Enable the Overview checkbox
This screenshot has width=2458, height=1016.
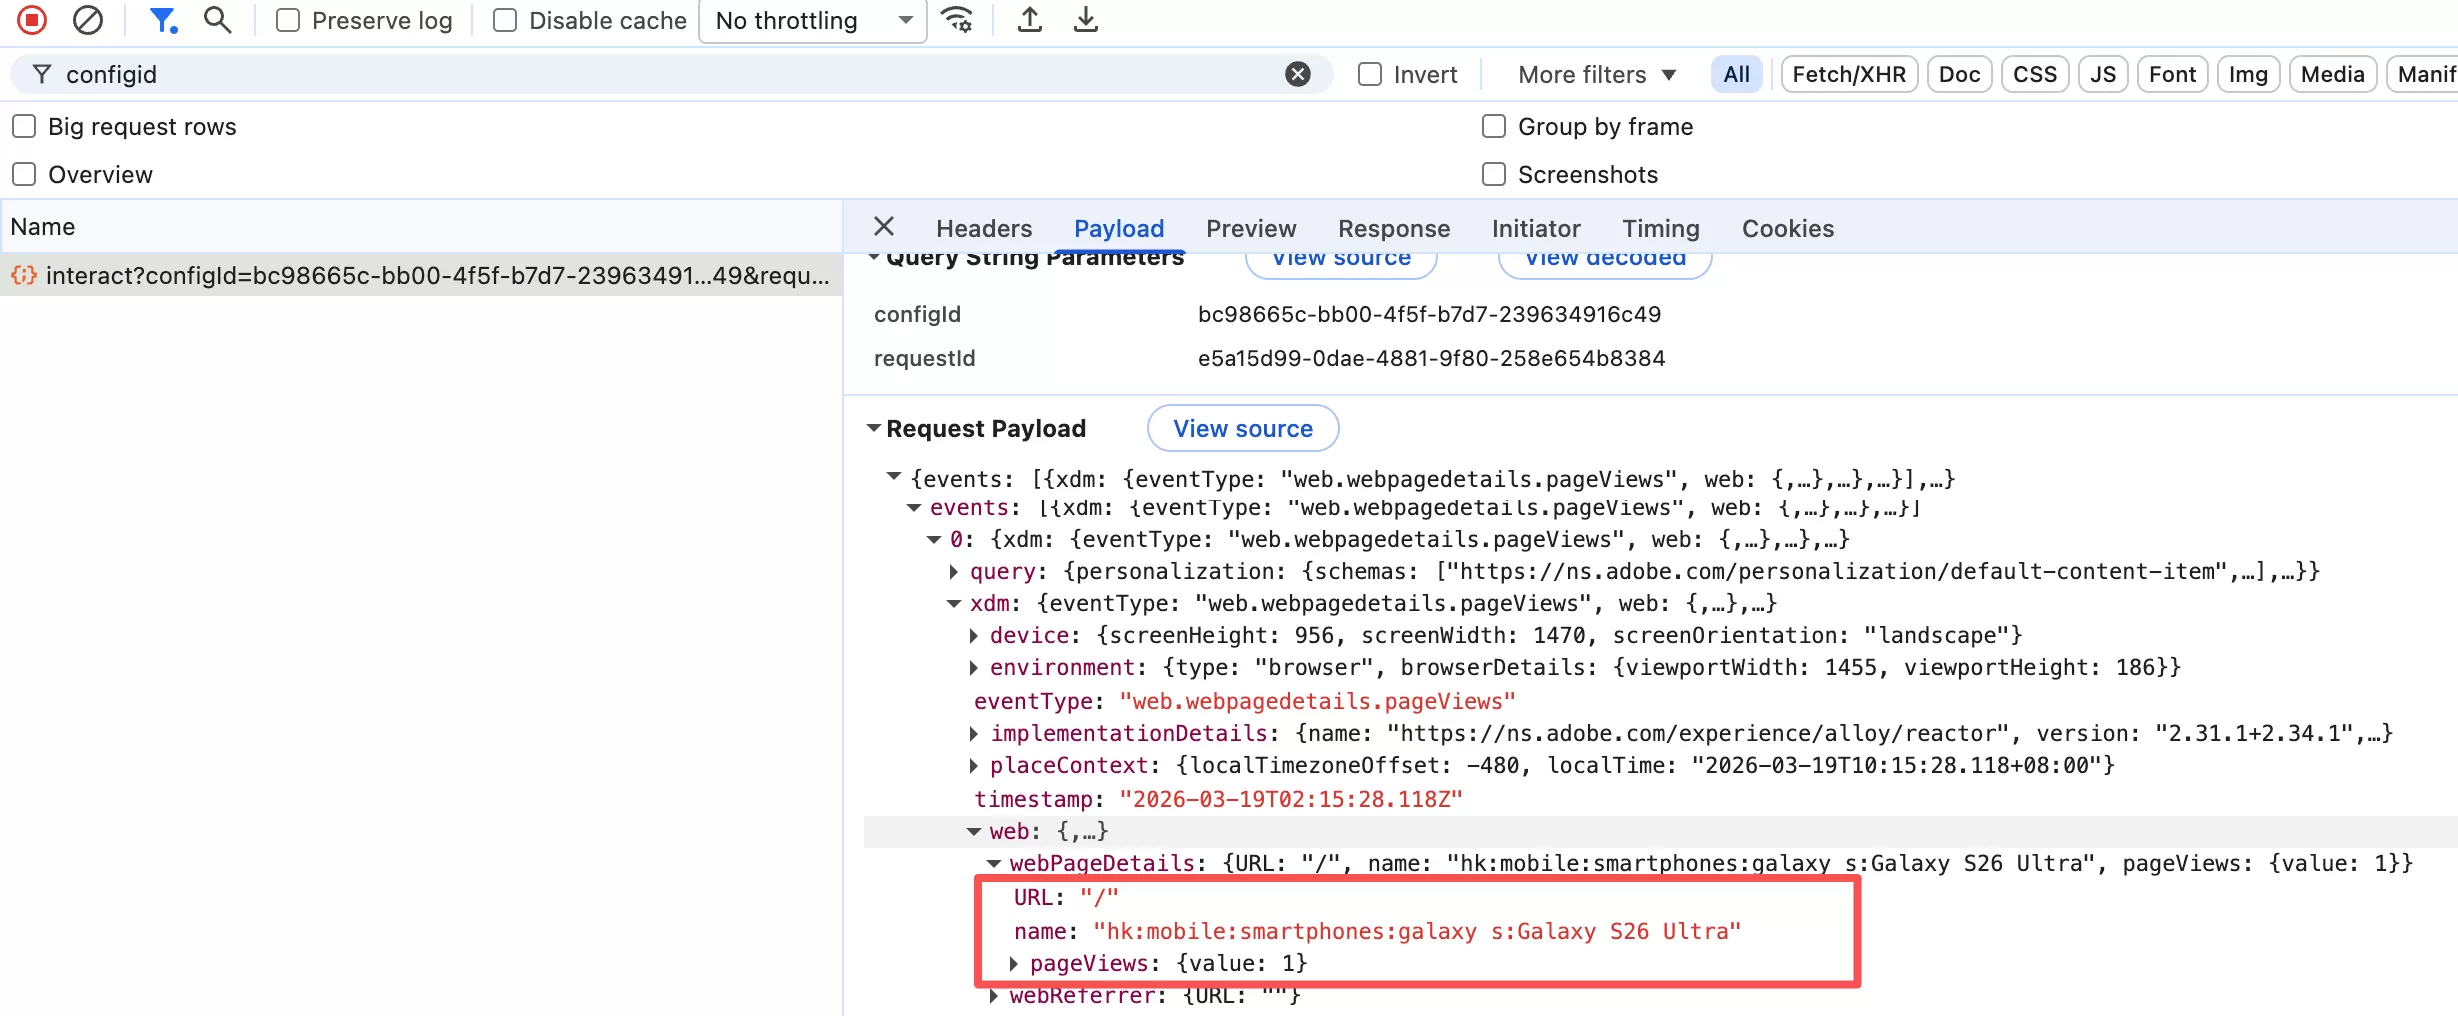pyautogui.click(x=24, y=174)
